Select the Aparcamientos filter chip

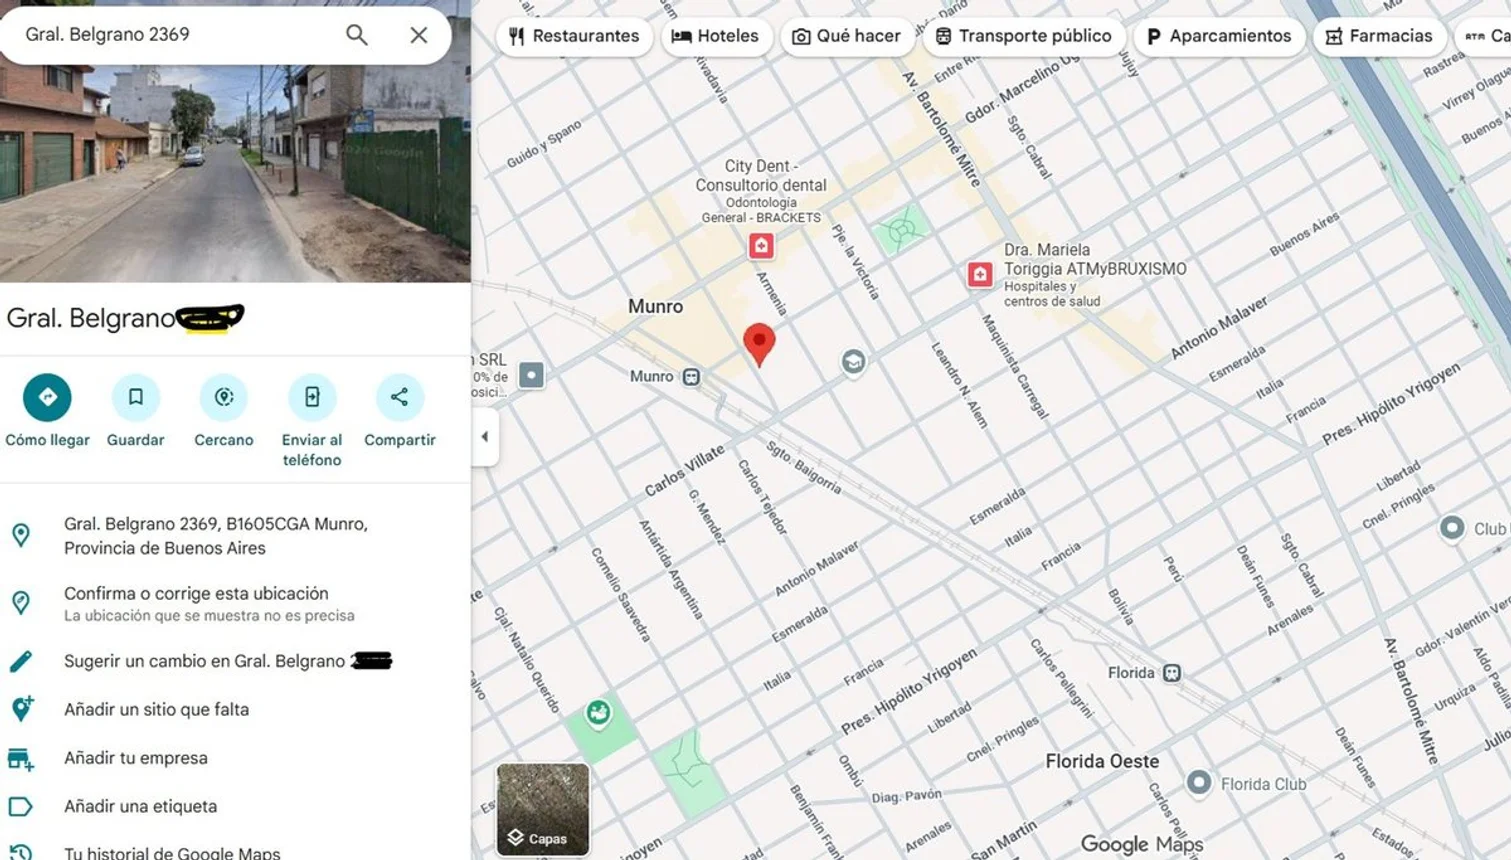[x=1219, y=36]
